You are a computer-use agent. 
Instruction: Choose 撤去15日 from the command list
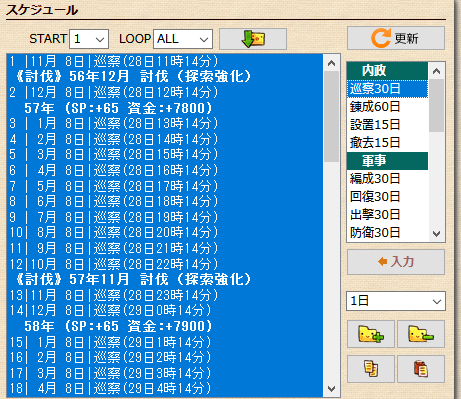pos(387,143)
